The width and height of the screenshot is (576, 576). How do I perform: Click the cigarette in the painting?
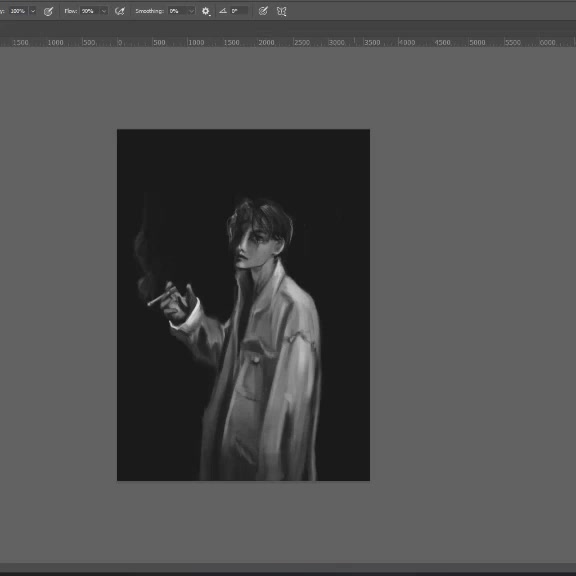click(x=161, y=297)
